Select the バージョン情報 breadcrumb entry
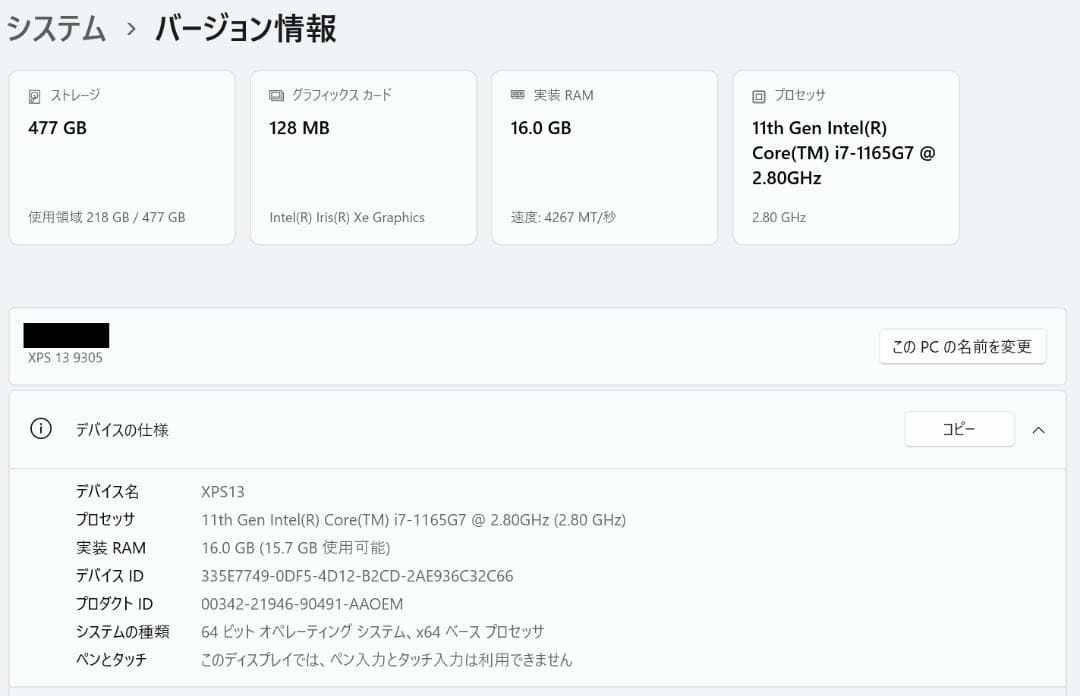Image resolution: width=1080 pixels, height=696 pixels. click(244, 29)
